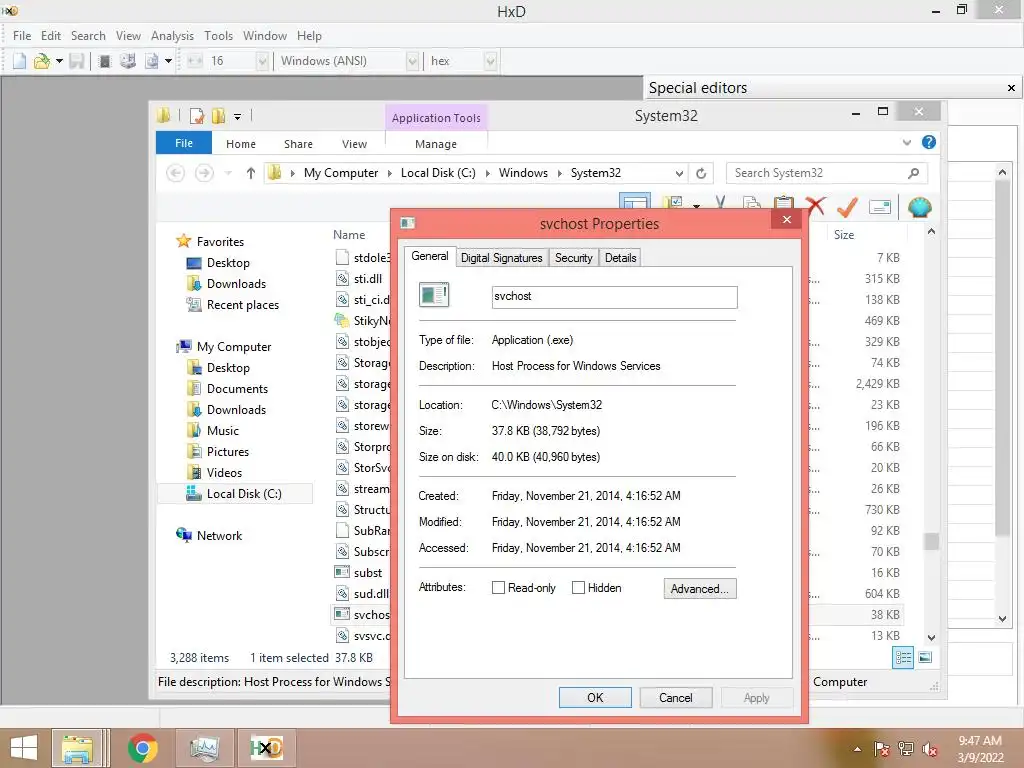
Task: Click the orange checkmark Properties toolbar icon
Action: point(847,207)
